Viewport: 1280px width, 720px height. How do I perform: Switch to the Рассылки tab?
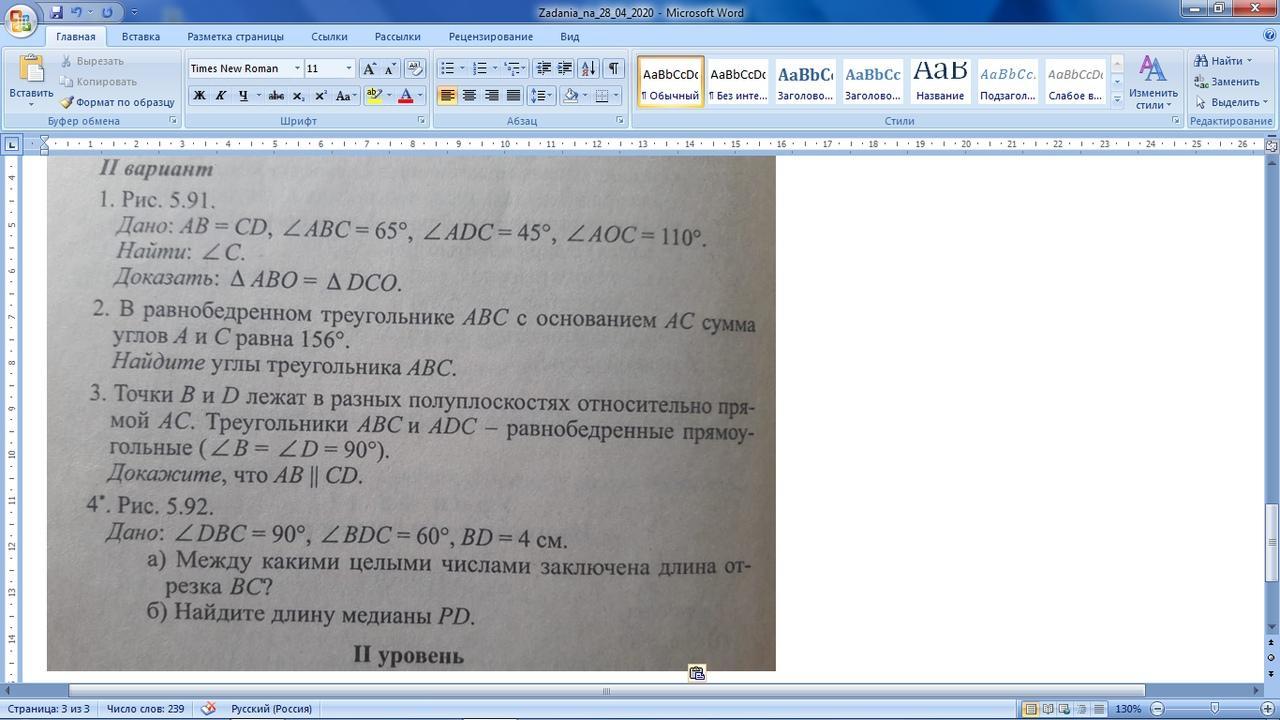click(x=398, y=36)
